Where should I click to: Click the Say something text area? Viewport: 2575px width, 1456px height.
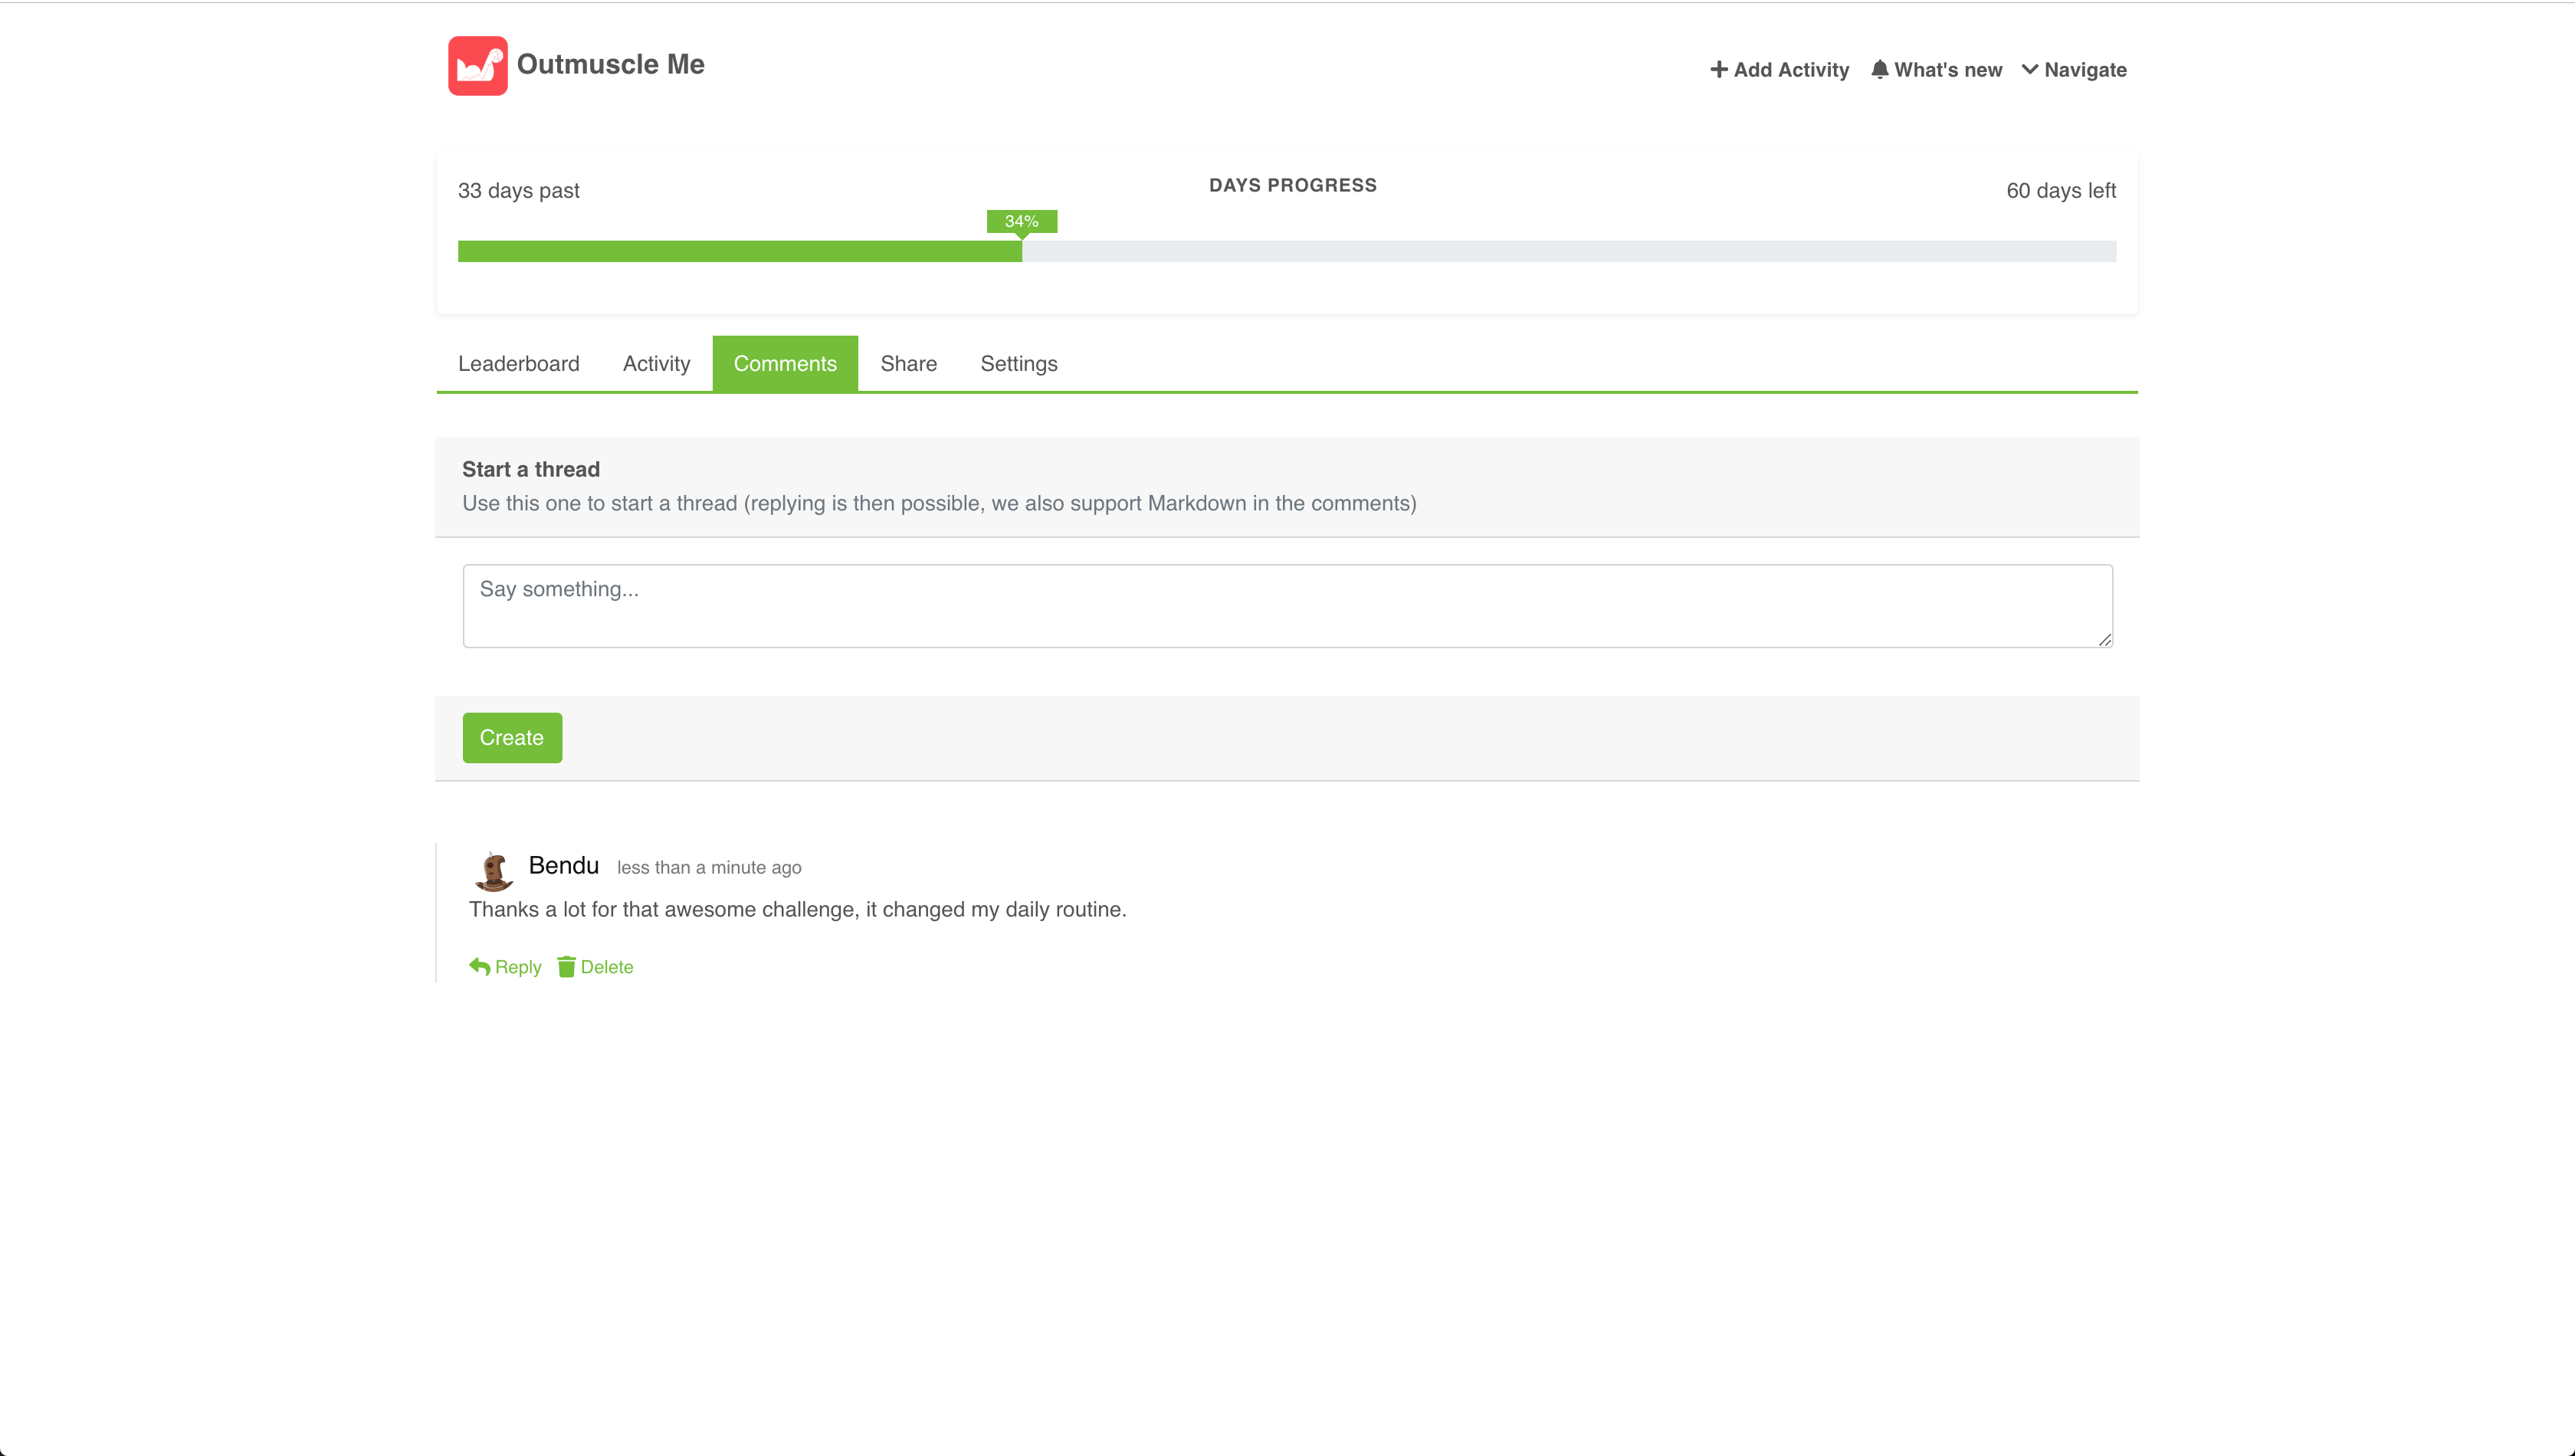coord(1287,605)
